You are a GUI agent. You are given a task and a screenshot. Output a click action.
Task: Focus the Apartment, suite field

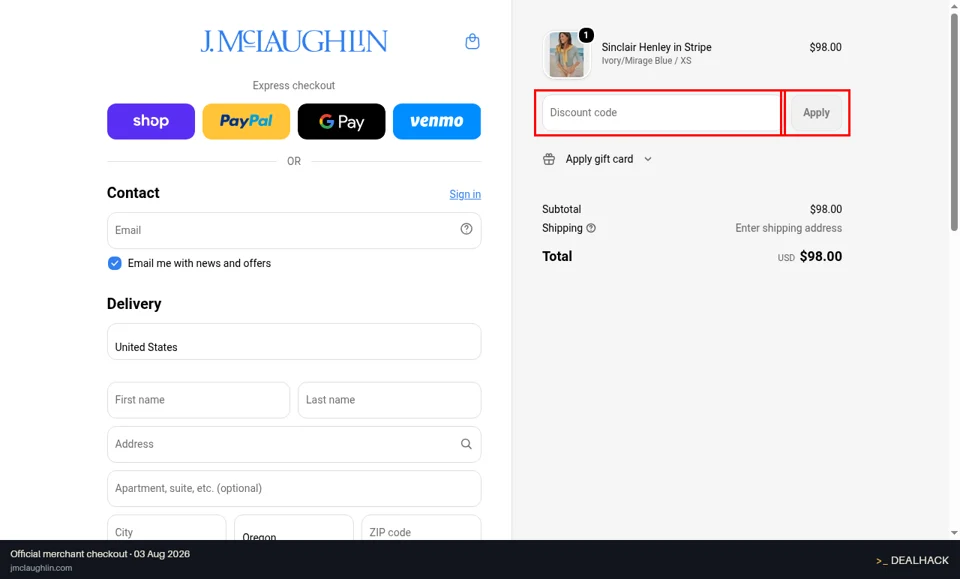click(x=294, y=488)
